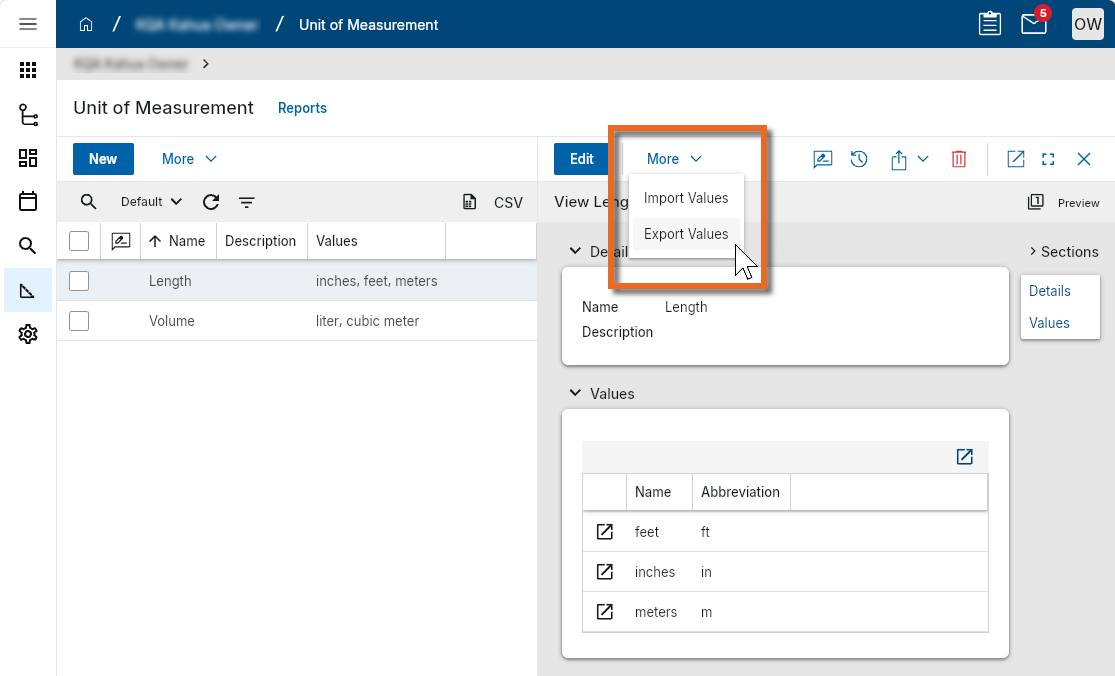Open the share dropdown arrow
The width and height of the screenshot is (1115, 676).
pos(922,159)
